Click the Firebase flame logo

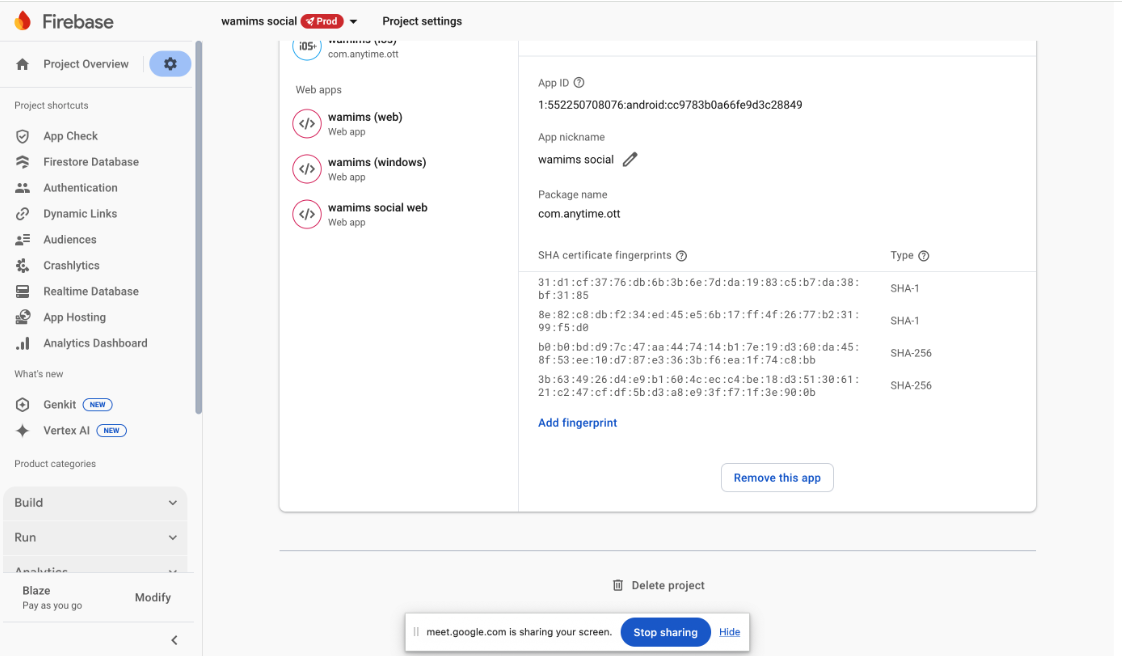[x=23, y=21]
